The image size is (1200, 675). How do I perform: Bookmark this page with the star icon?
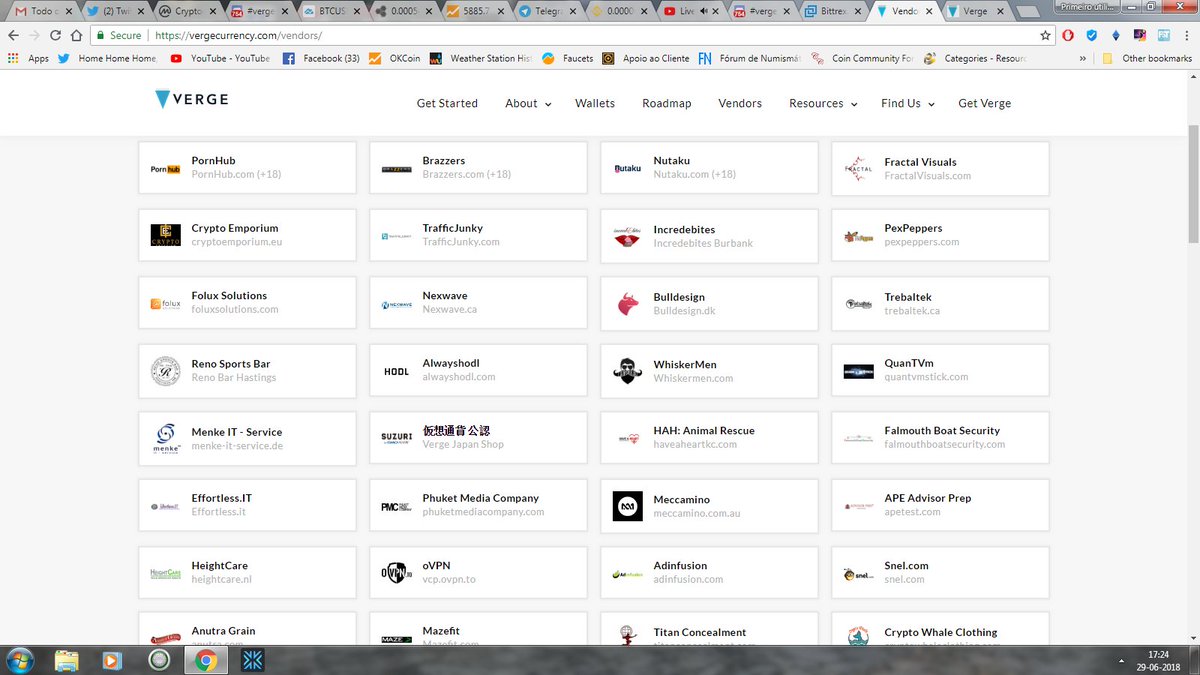click(1045, 35)
